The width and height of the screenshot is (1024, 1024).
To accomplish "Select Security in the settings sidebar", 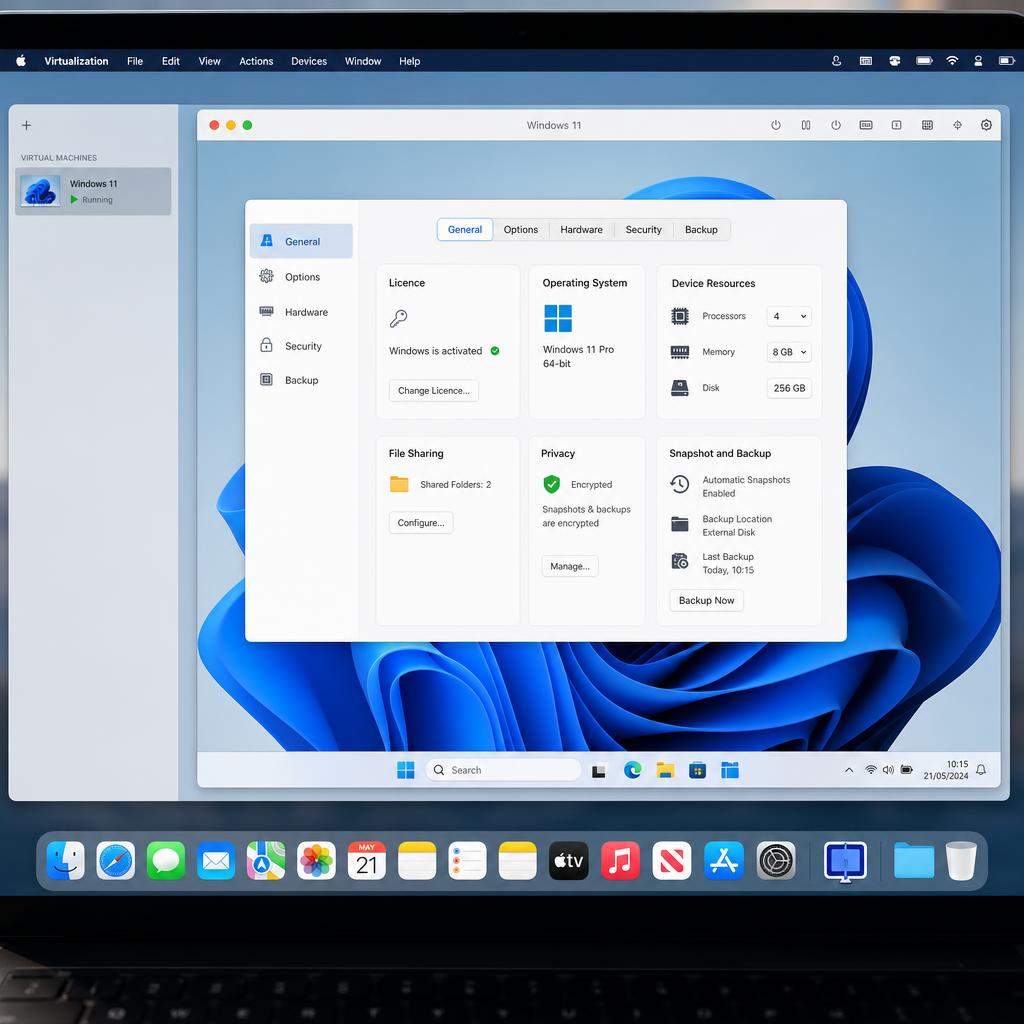I will pyautogui.click(x=301, y=345).
